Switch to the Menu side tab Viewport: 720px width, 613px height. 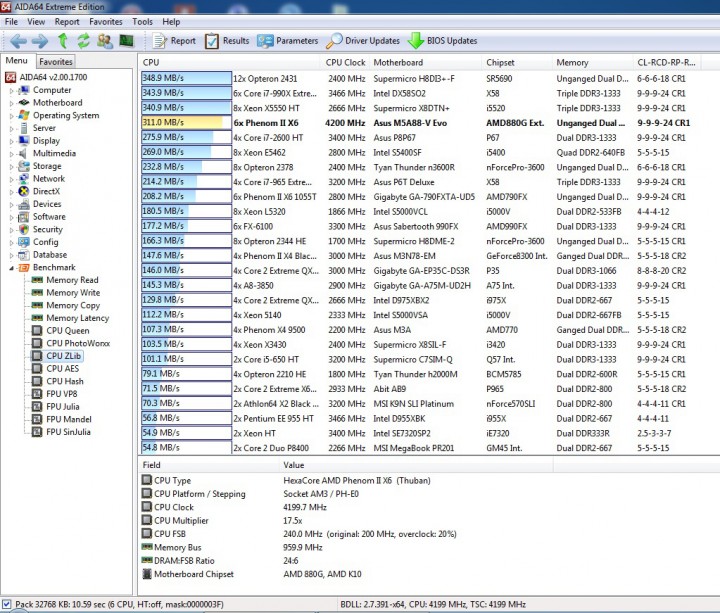click(x=17, y=61)
